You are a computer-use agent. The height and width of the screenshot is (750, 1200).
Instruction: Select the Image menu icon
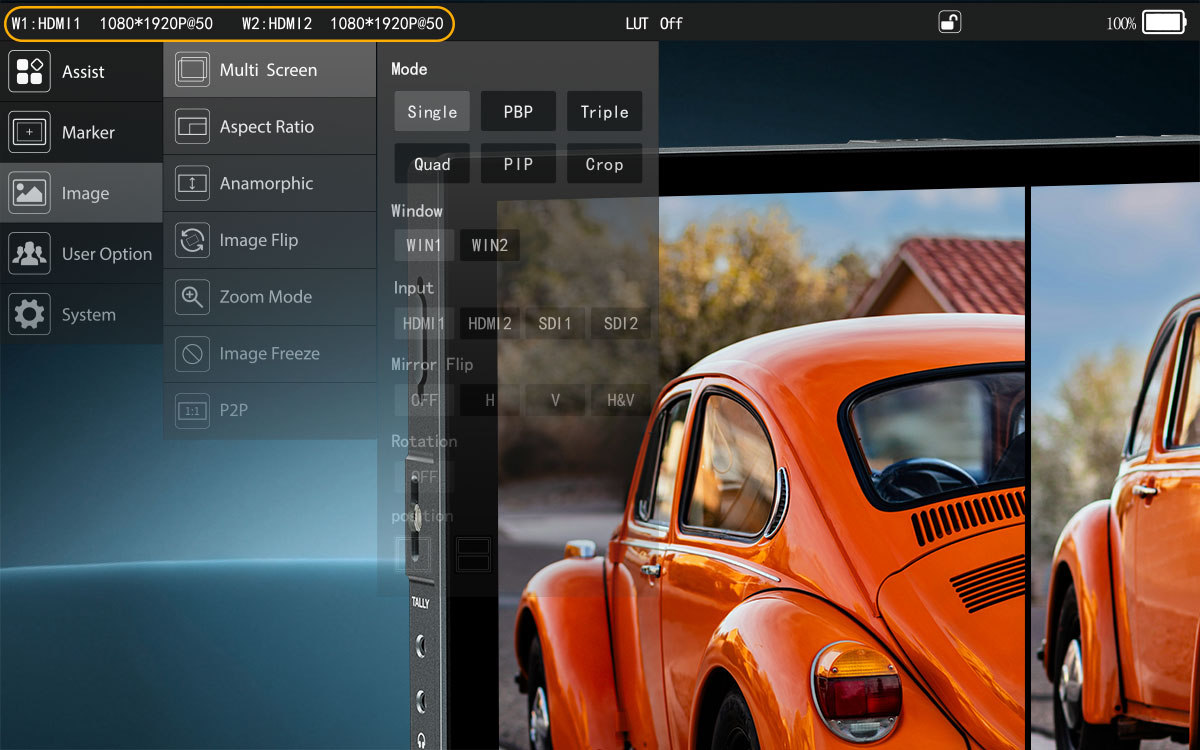click(x=29, y=193)
